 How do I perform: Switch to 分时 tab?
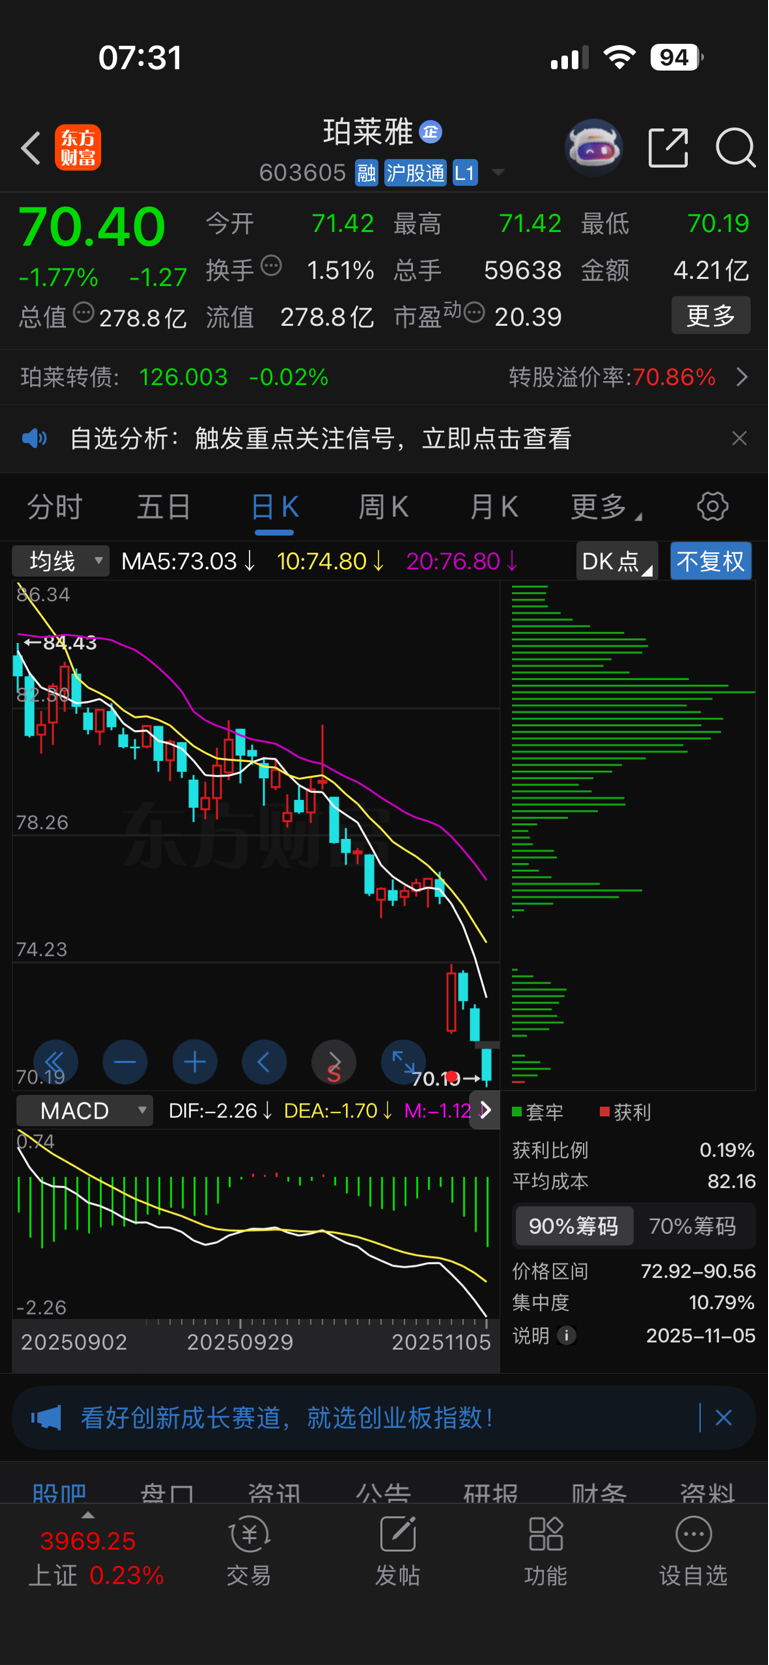pos(55,507)
